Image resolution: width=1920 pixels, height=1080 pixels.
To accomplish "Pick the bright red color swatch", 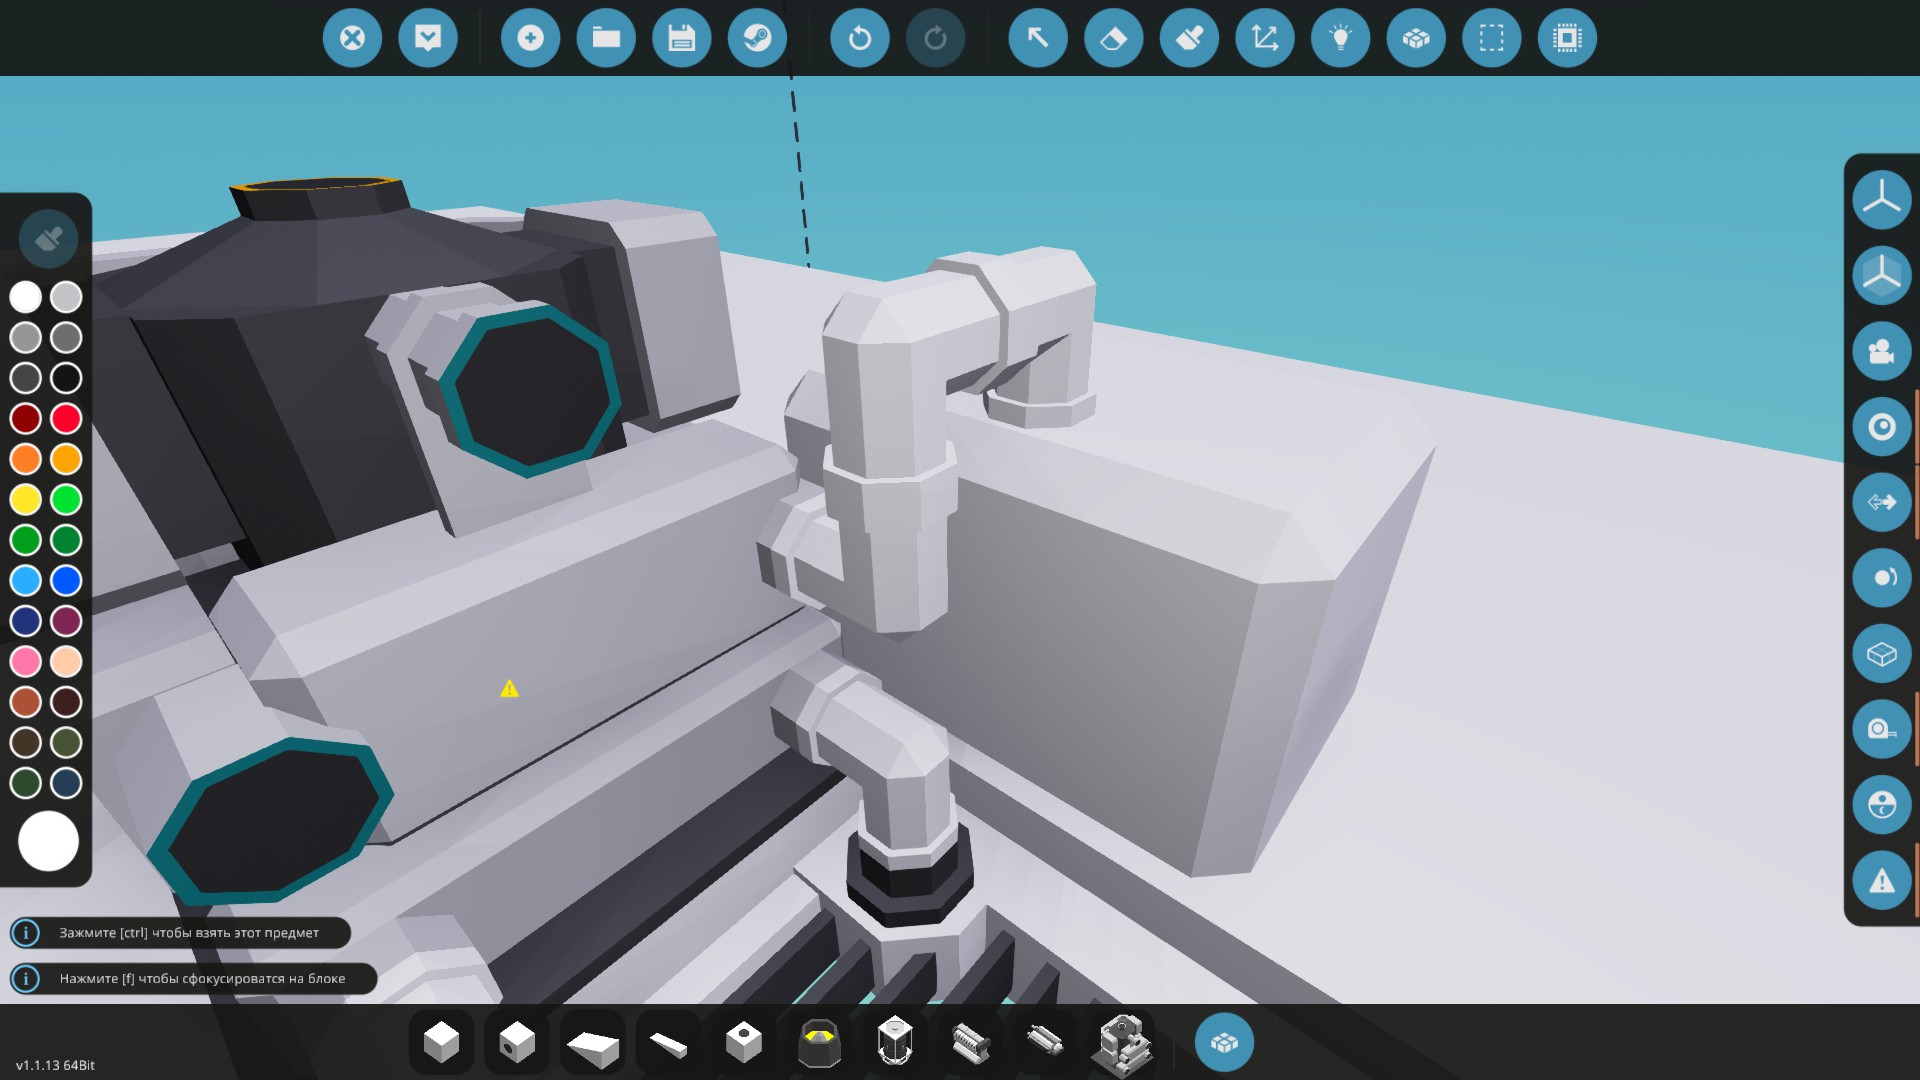I will coord(66,418).
